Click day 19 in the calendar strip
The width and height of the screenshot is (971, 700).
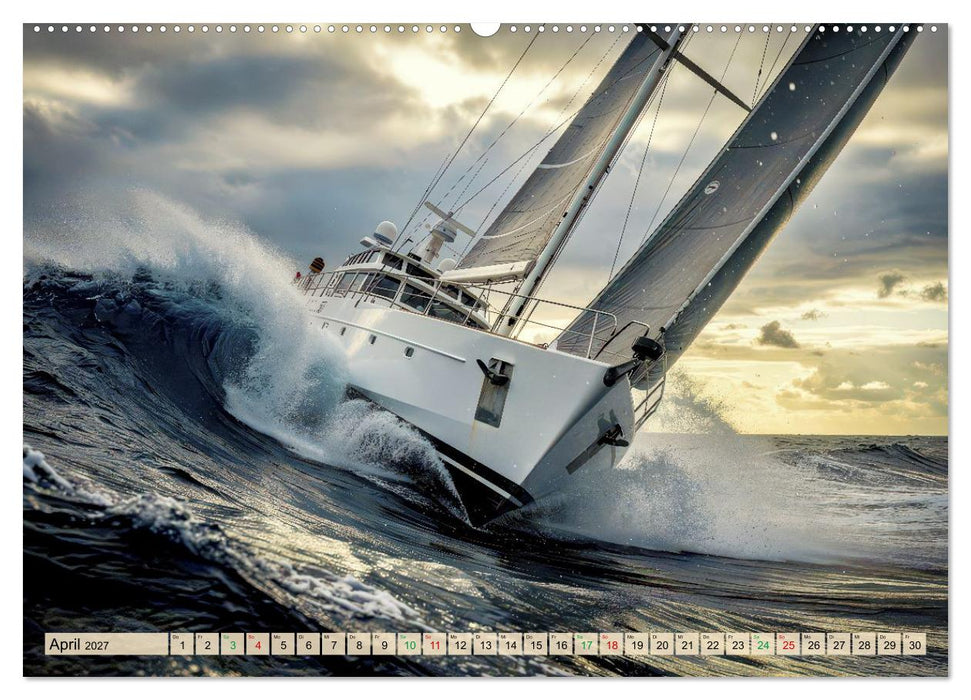[637, 644]
